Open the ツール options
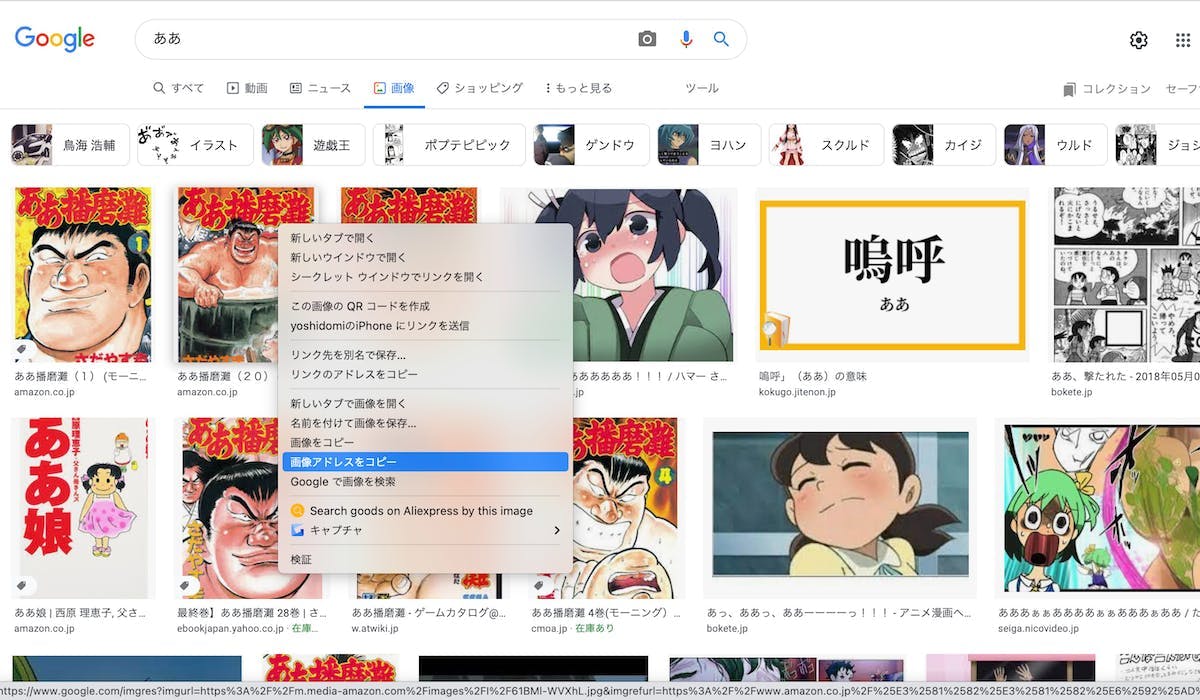 click(702, 88)
